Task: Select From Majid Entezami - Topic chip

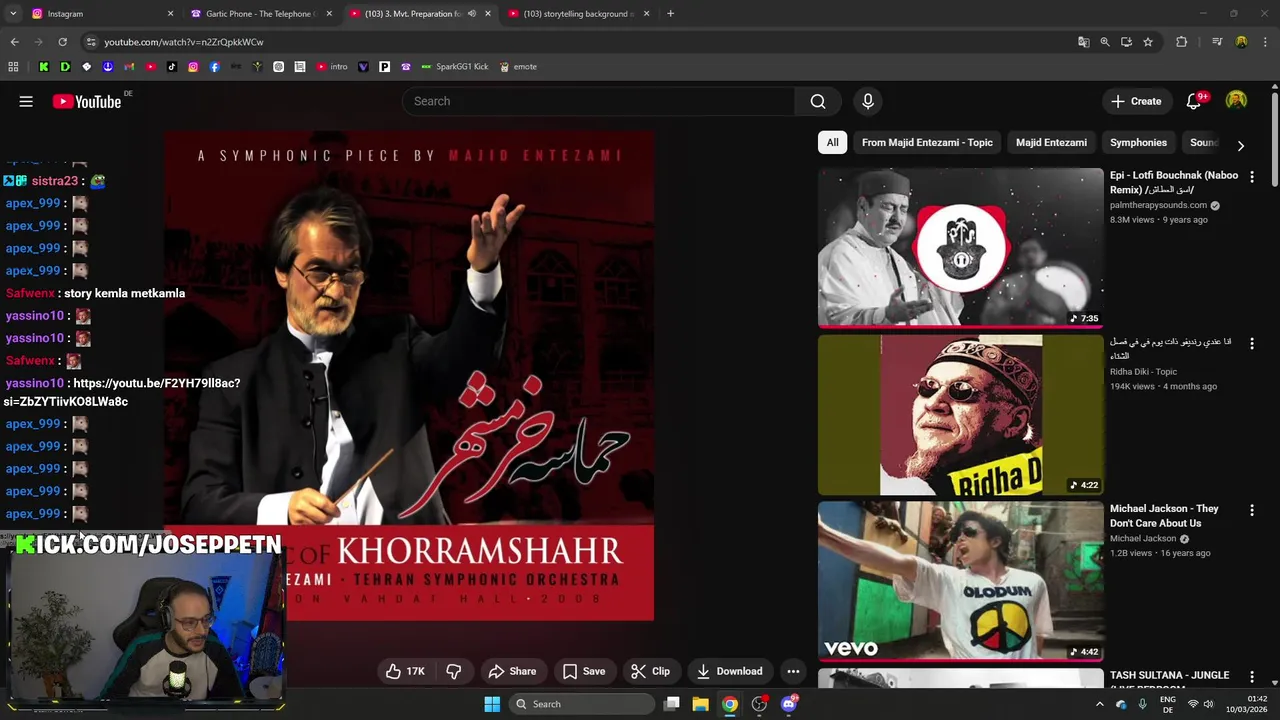Action: click(x=927, y=143)
